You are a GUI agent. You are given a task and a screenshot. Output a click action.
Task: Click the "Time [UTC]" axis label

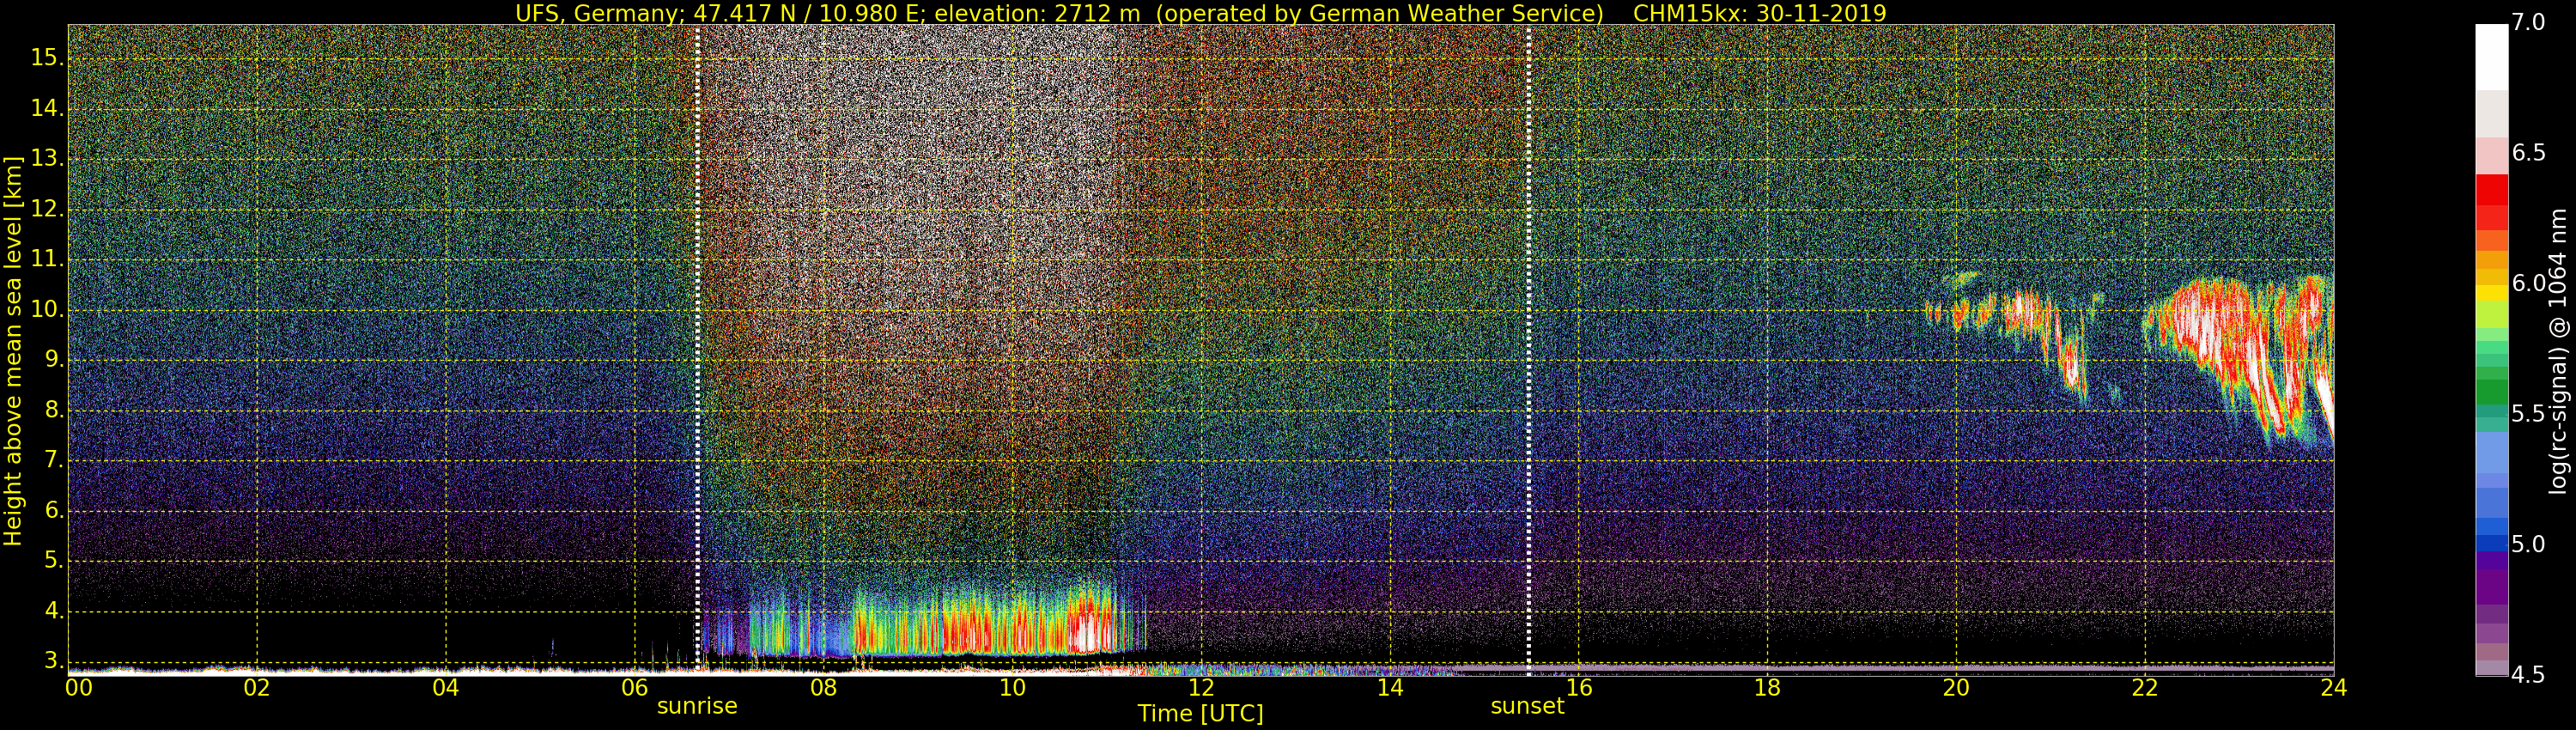coord(1200,714)
